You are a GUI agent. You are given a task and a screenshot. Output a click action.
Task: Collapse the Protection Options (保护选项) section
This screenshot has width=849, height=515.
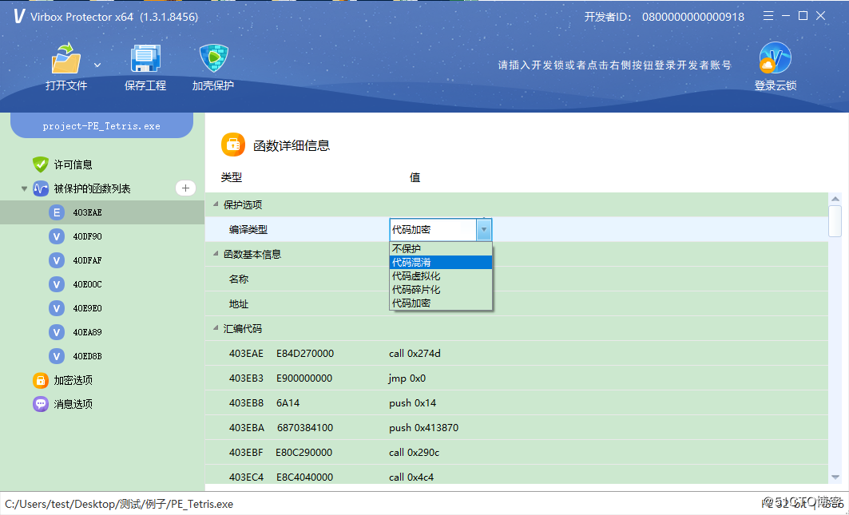pos(216,205)
